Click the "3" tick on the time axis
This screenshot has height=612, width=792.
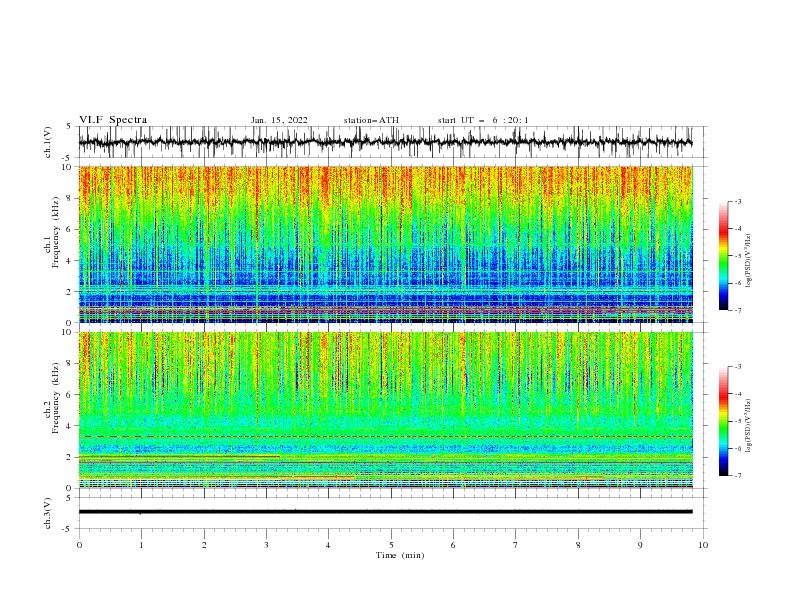pos(266,545)
